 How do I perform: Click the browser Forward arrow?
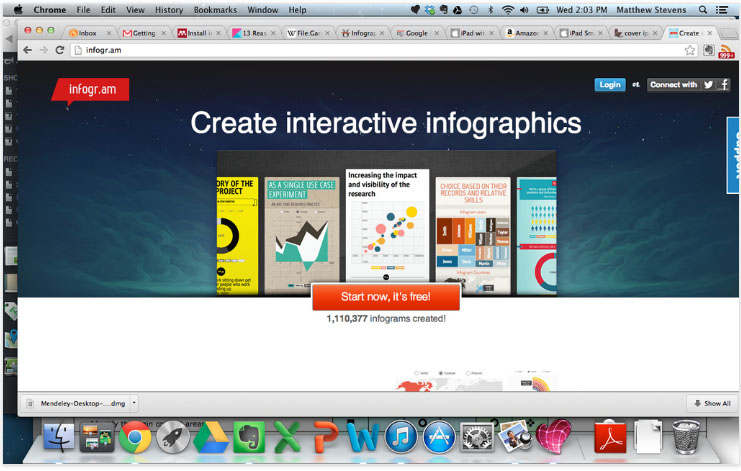tap(43, 50)
